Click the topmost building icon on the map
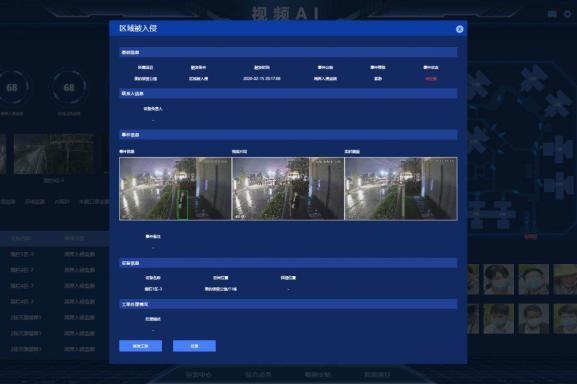 click(x=534, y=78)
